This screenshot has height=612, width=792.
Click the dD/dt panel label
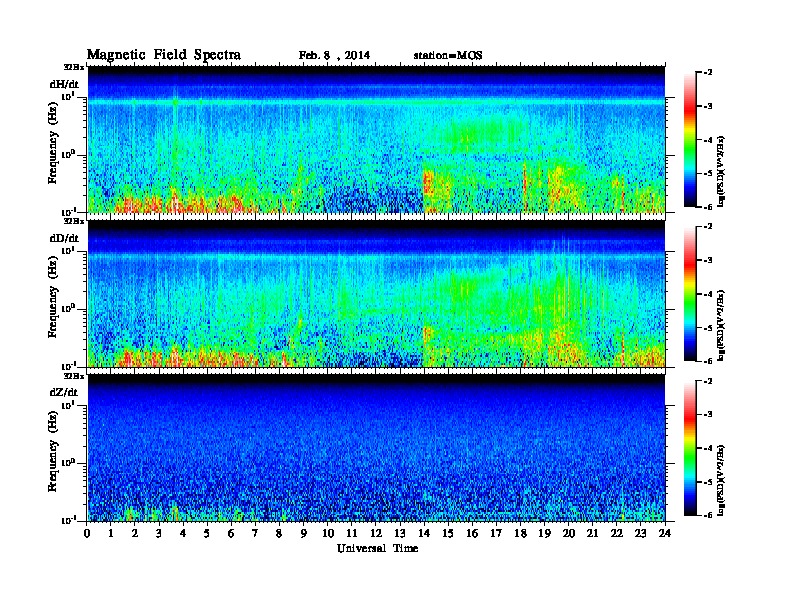tap(64, 238)
